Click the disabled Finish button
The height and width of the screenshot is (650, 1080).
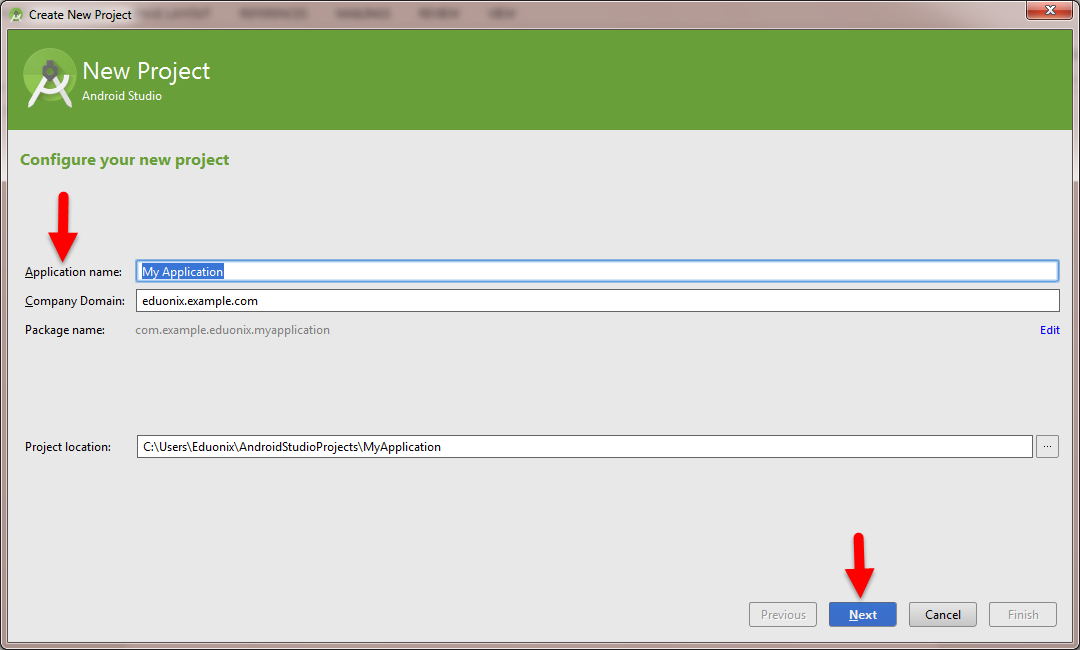pyautogui.click(x=1023, y=614)
